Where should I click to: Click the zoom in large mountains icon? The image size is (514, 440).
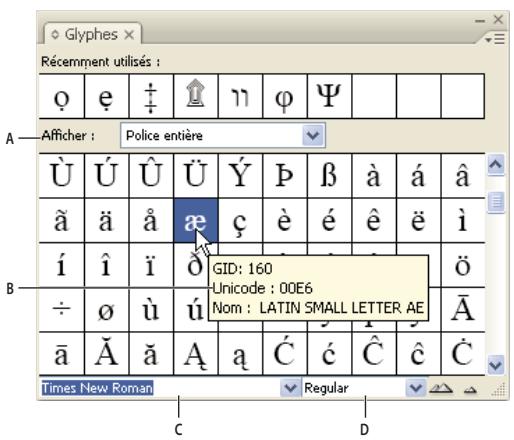(x=441, y=388)
